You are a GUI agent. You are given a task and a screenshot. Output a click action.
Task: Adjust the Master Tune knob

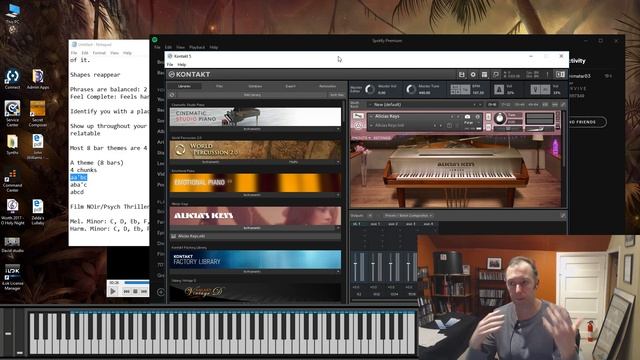pyautogui.click(x=411, y=89)
